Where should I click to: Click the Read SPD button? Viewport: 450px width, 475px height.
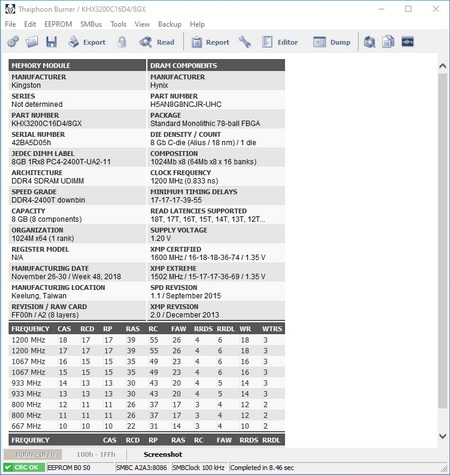click(x=157, y=42)
